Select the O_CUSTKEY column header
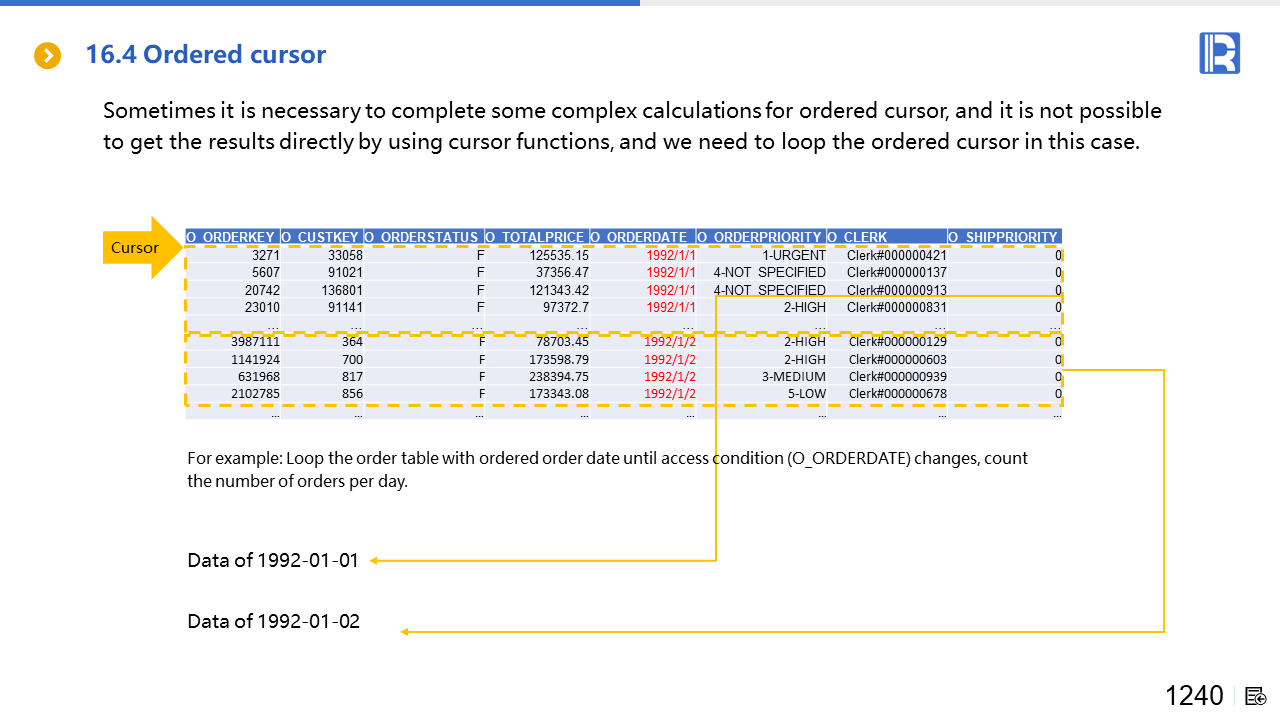The height and width of the screenshot is (720, 1280). click(321, 237)
